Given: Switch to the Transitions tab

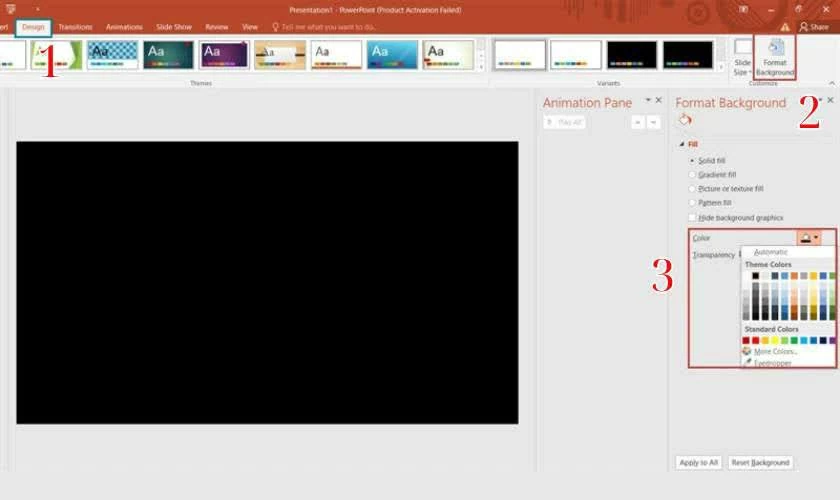Looking at the screenshot, I should pyautogui.click(x=75, y=27).
